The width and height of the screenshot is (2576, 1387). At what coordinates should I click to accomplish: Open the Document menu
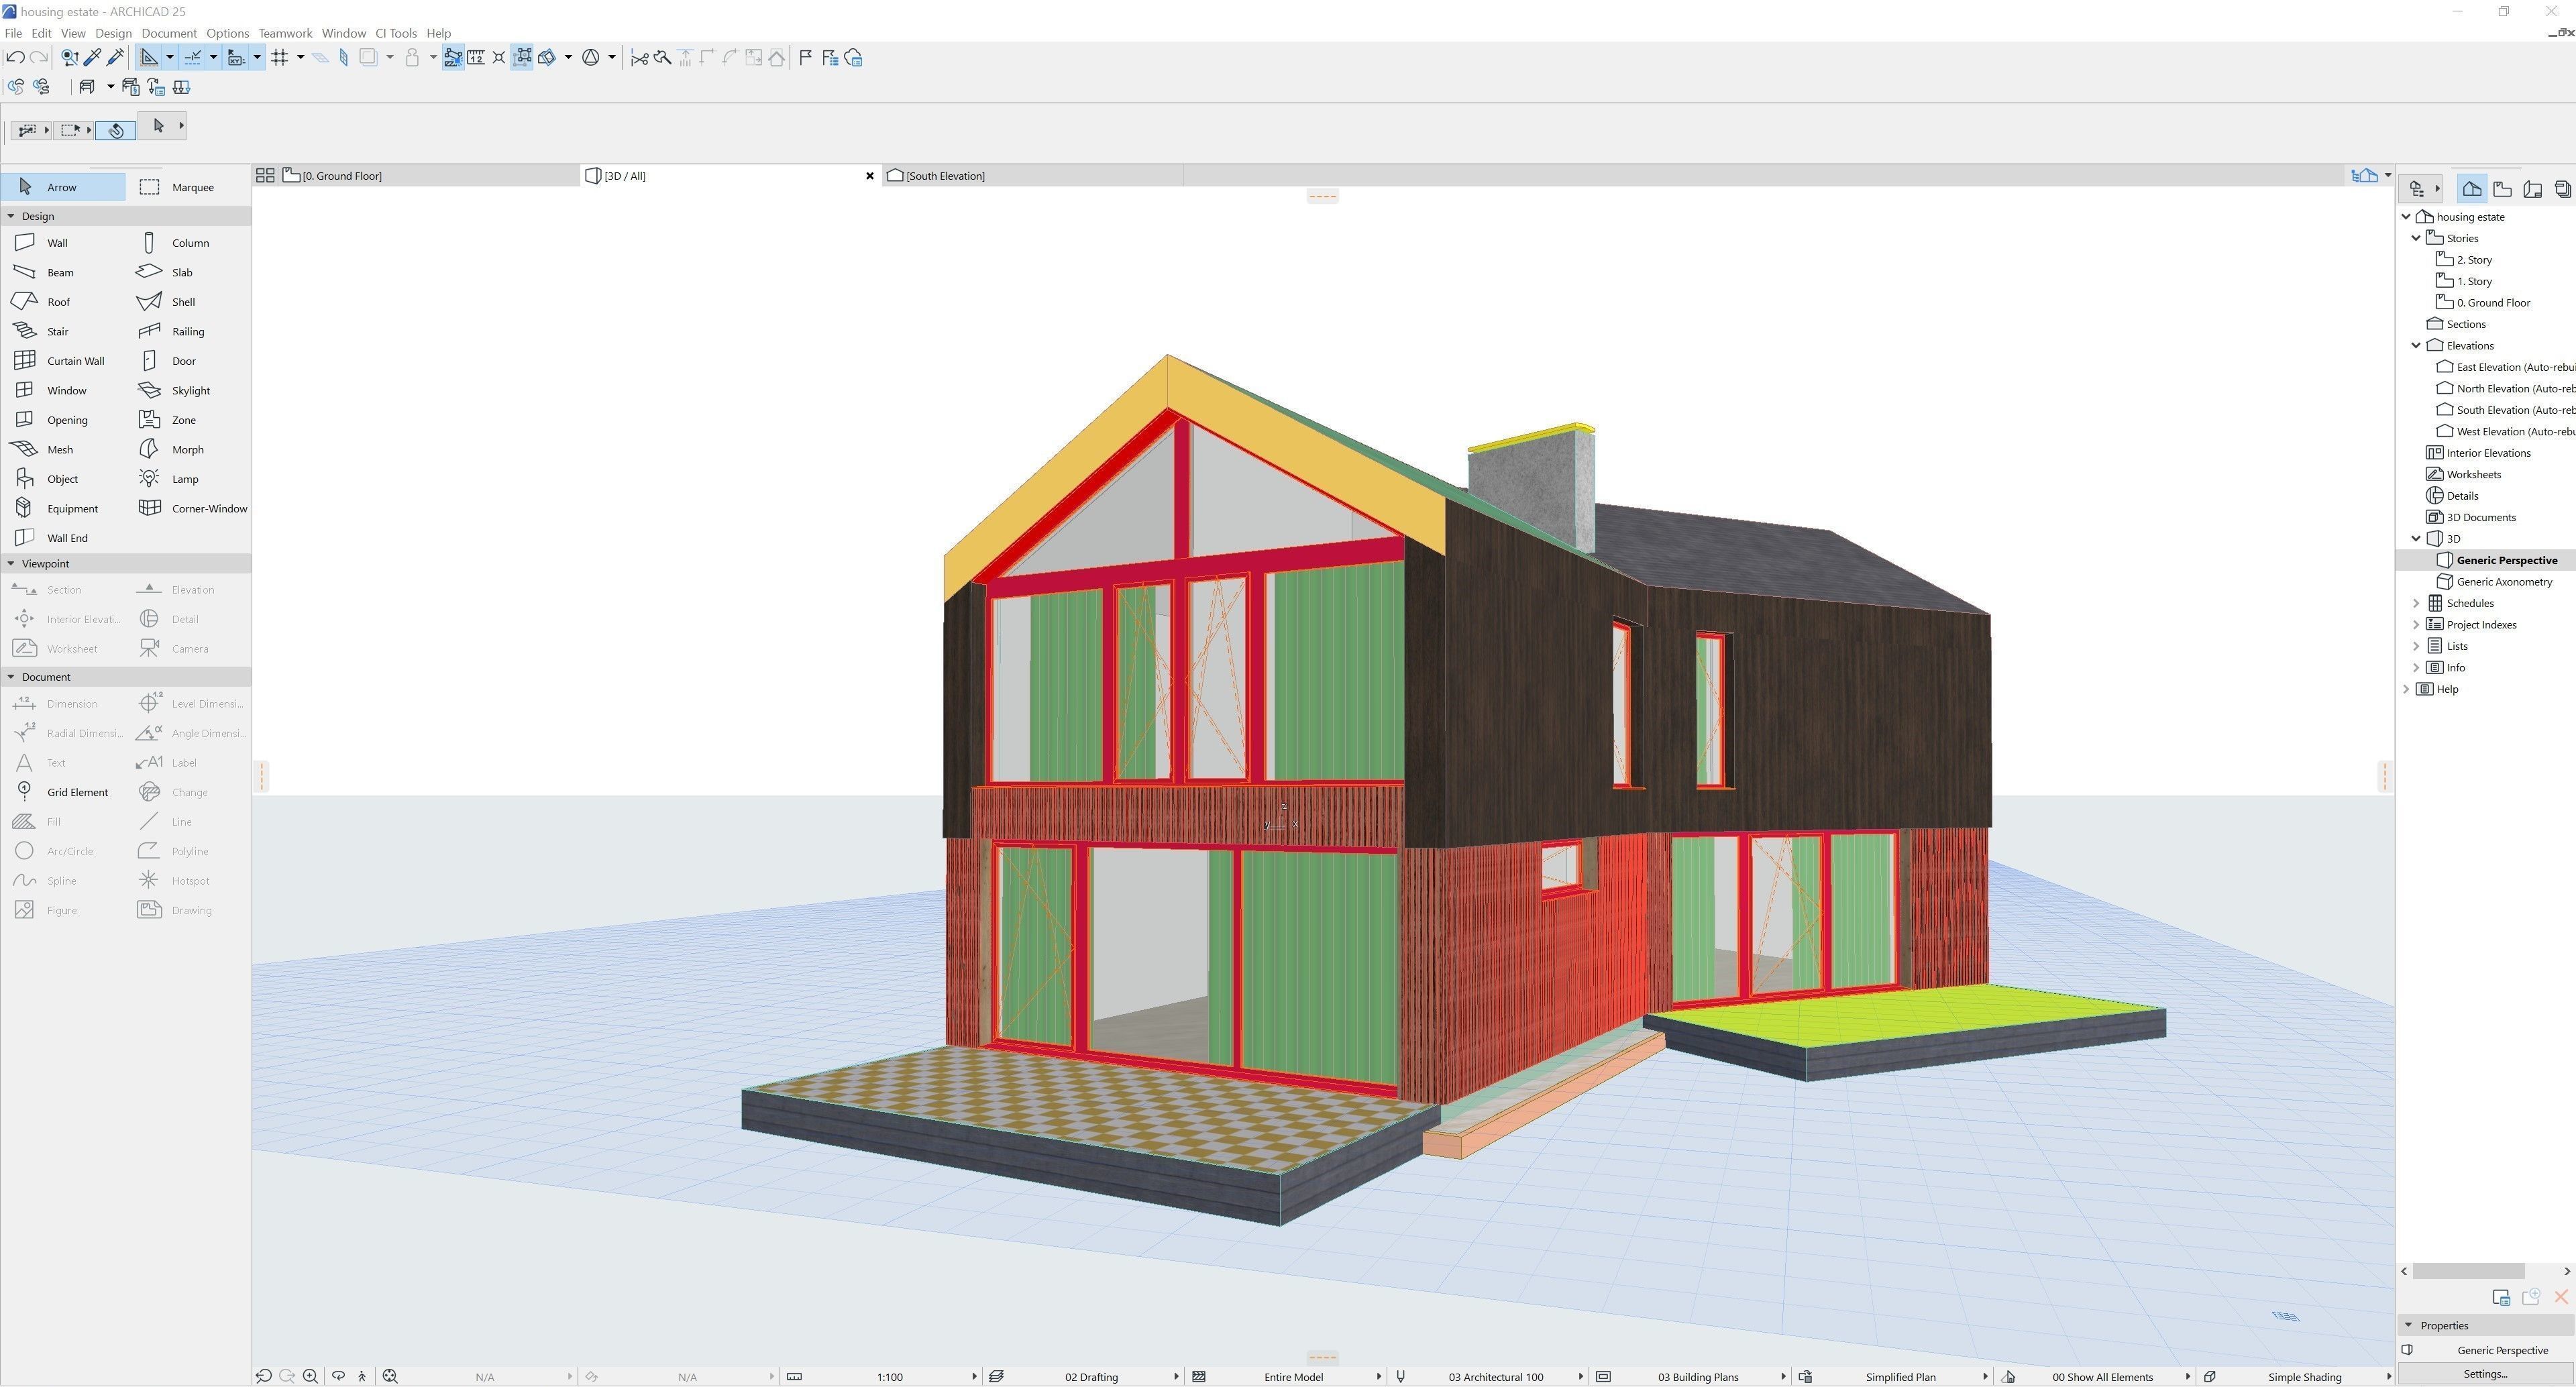[169, 33]
